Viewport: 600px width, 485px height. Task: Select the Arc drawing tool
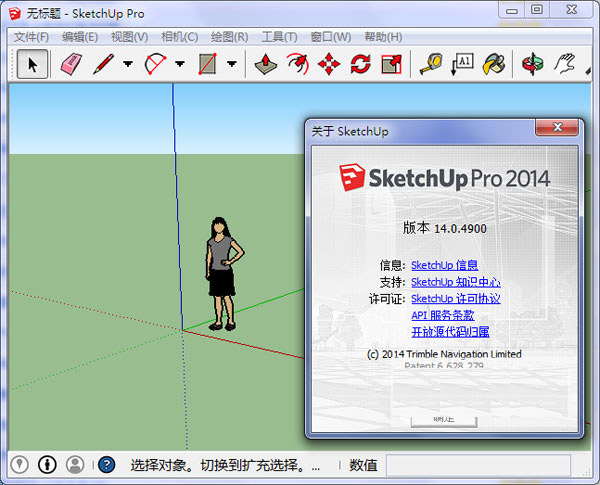[x=155, y=64]
